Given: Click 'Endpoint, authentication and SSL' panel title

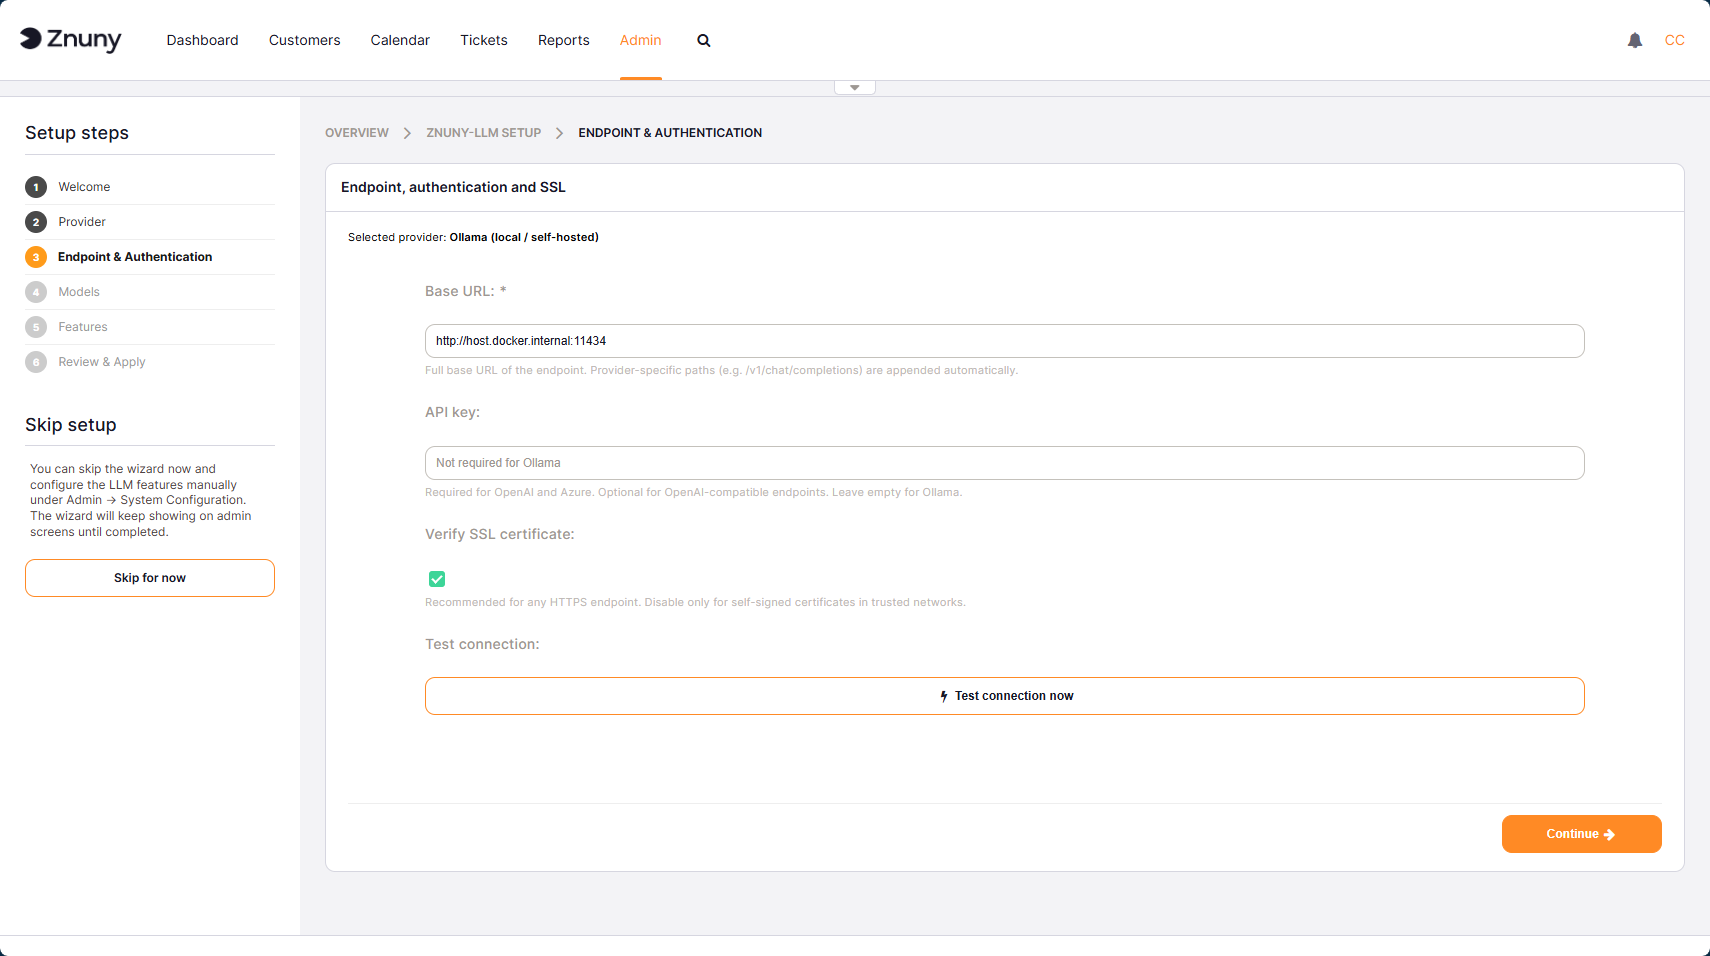Looking at the screenshot, I should [453, 187].
